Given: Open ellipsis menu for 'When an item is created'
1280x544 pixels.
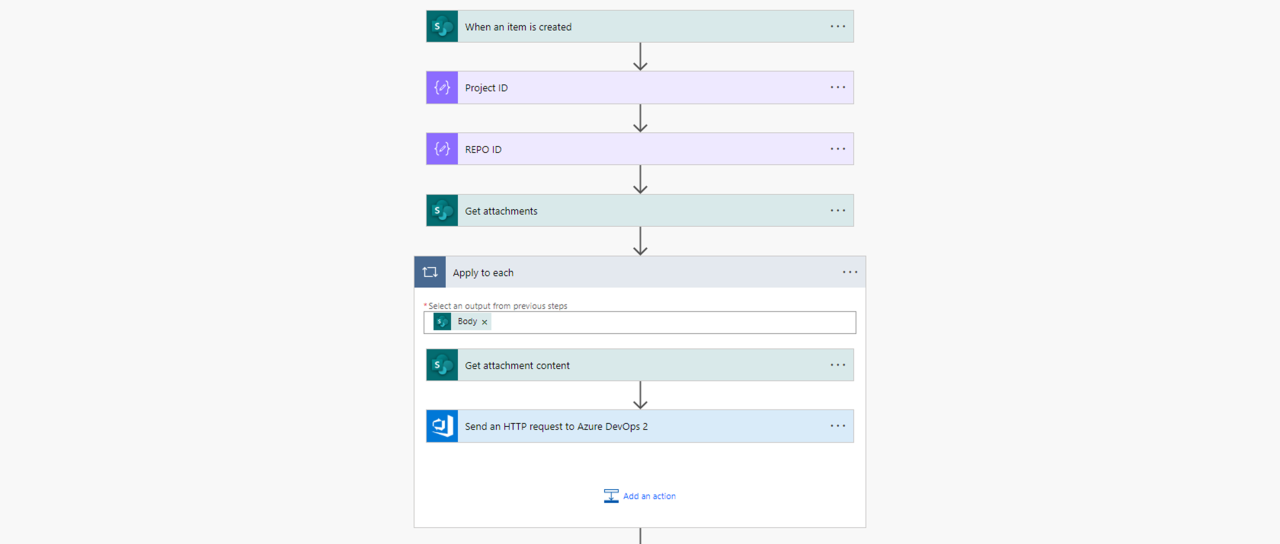Looking at the screenshot, I should coord(838,27).
